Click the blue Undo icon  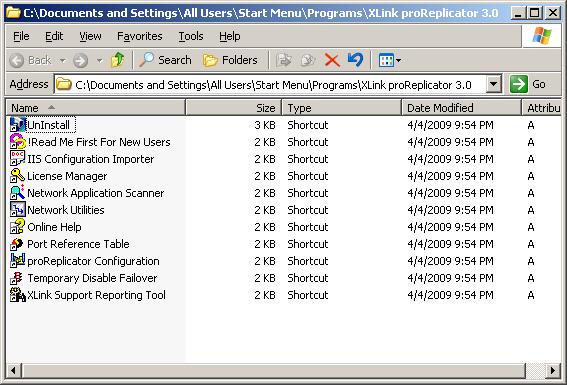click(355, 60)
